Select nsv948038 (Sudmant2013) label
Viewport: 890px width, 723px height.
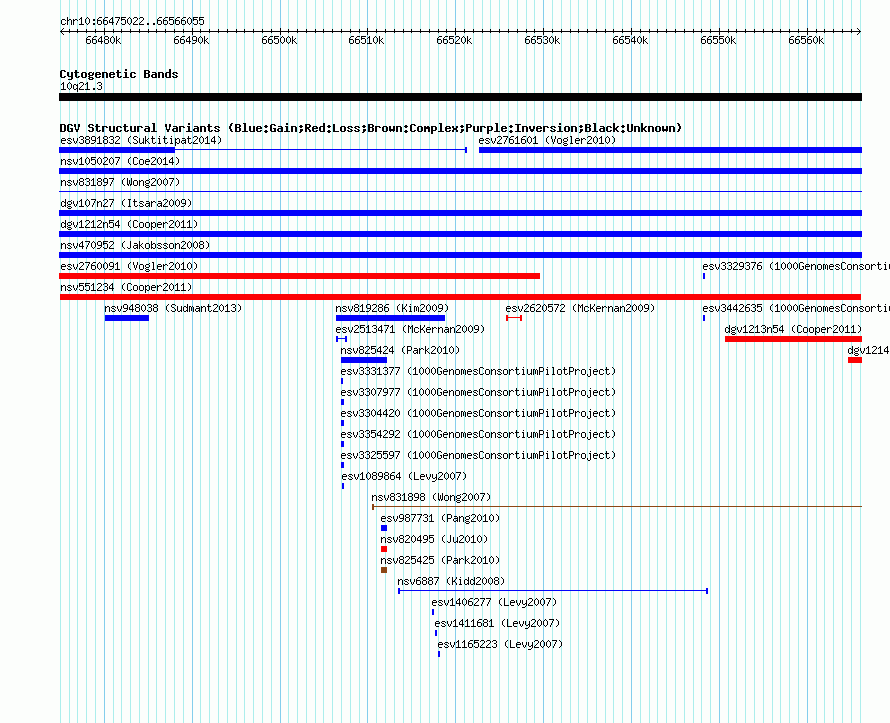173,308
